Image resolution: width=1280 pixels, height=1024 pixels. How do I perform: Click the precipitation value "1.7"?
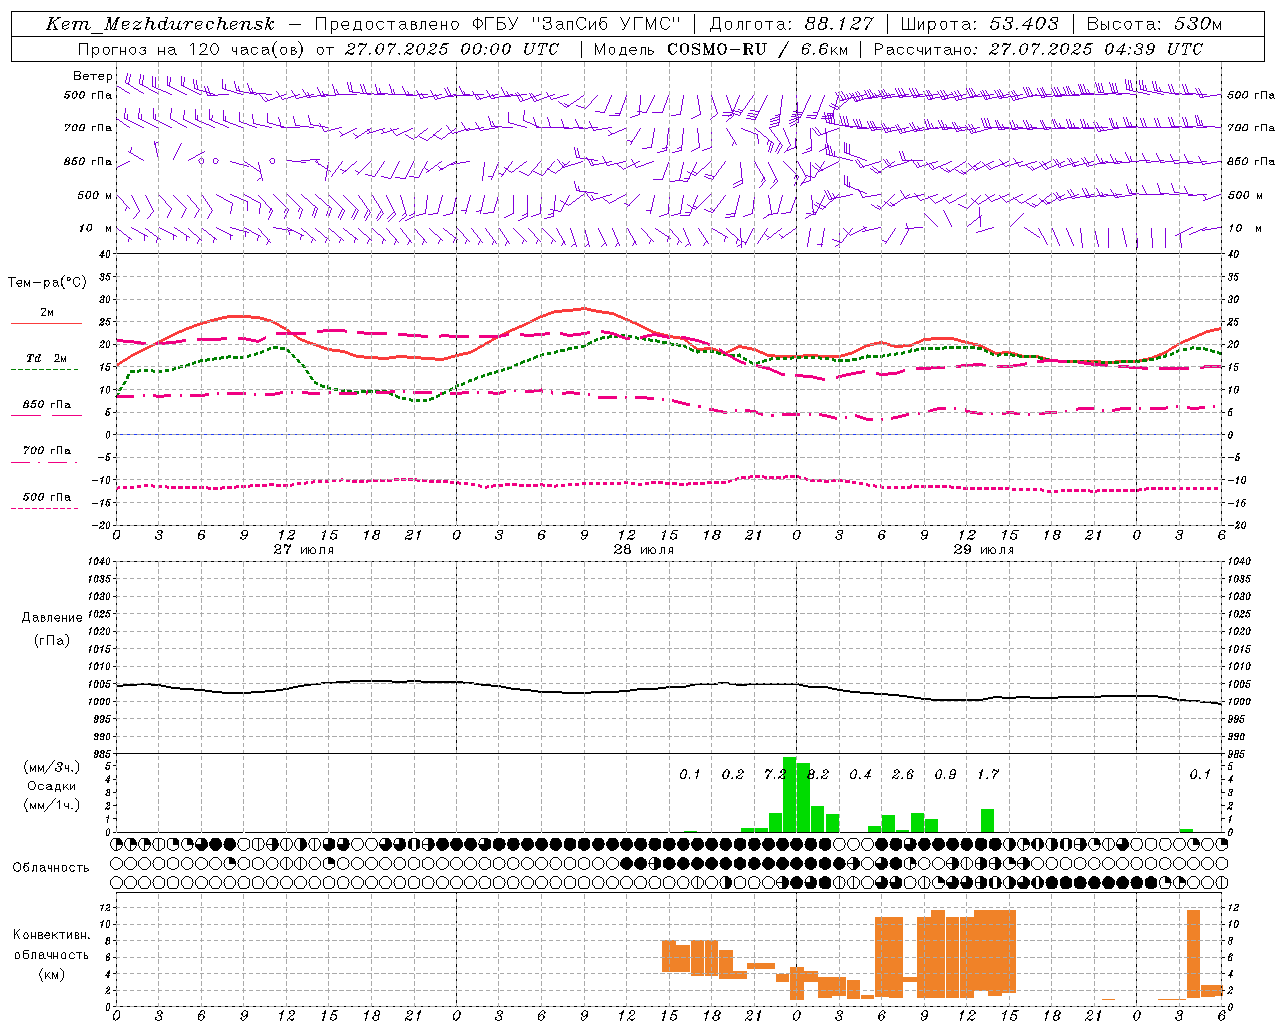point(988,774)
